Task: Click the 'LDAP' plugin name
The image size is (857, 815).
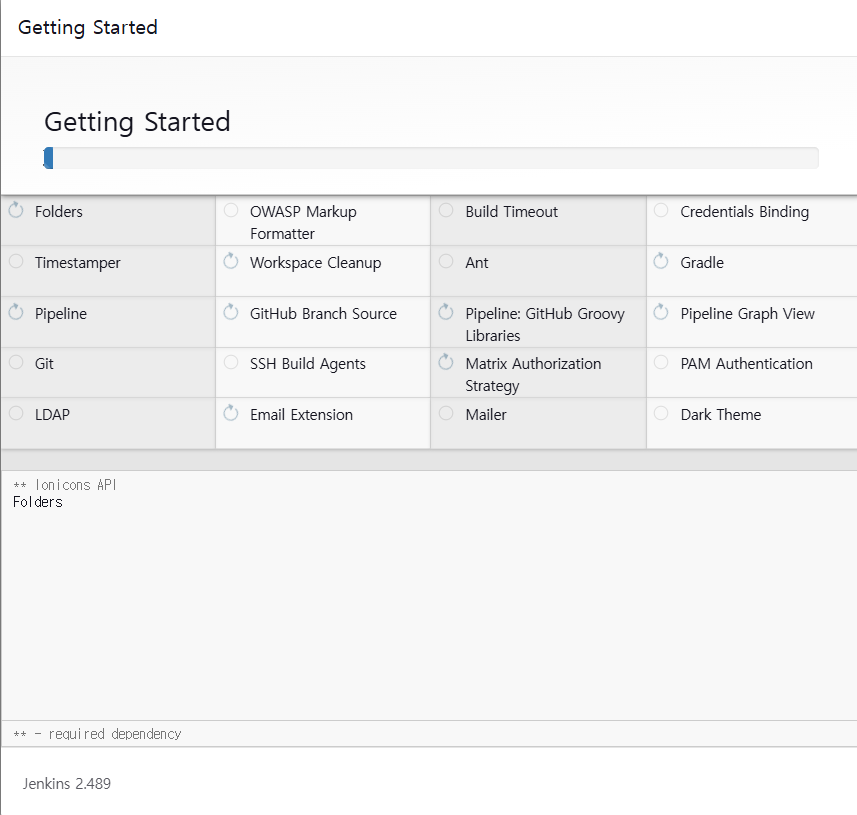Action: pyautogui.click(x=52, y=415)
